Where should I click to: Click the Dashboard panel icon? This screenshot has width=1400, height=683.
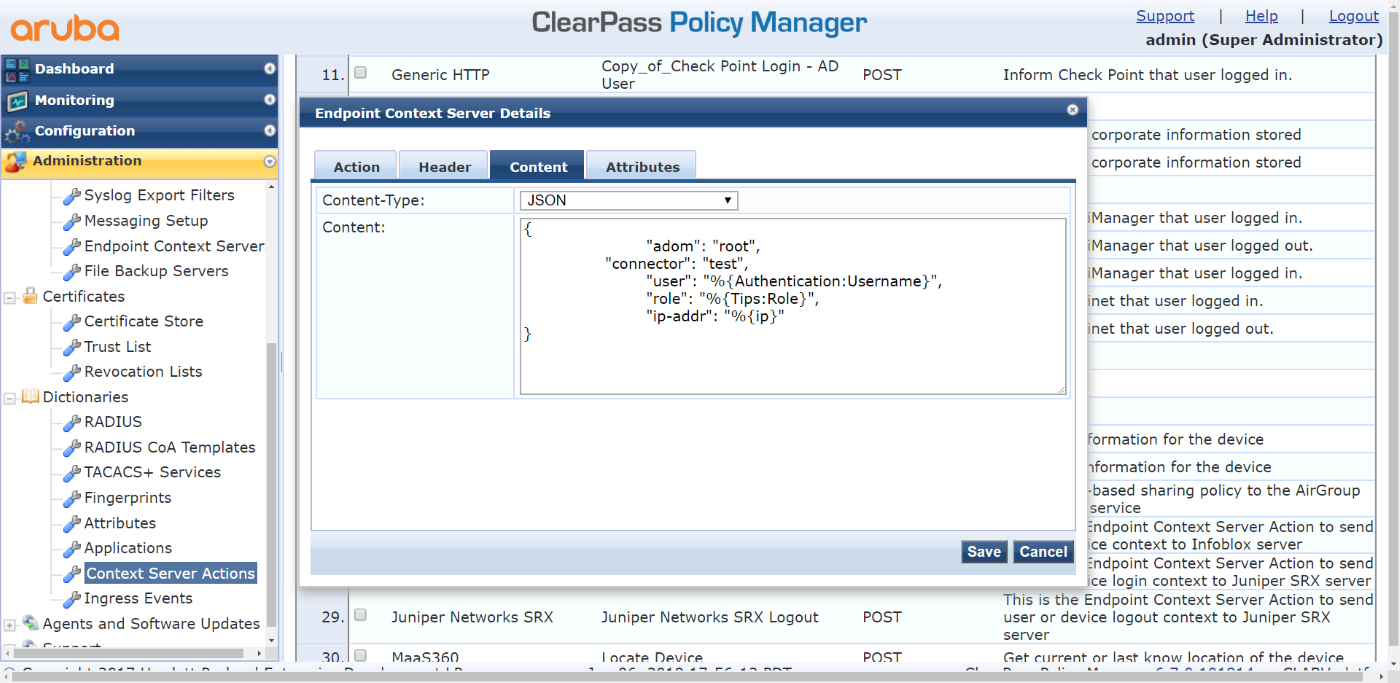tap(17, 69)
